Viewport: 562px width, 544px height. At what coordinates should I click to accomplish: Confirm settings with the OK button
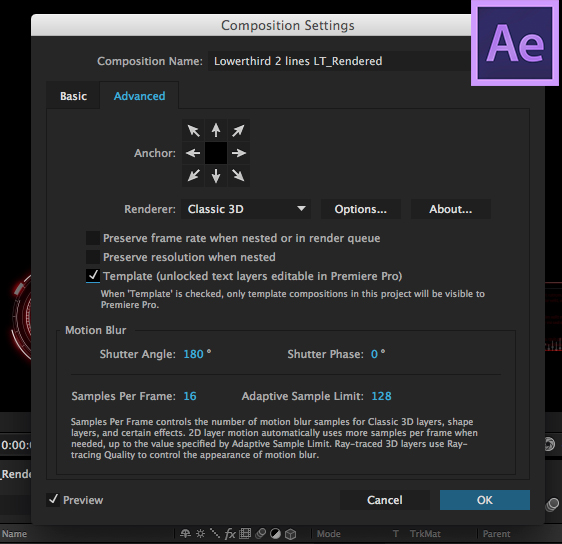tap(485, 500)
